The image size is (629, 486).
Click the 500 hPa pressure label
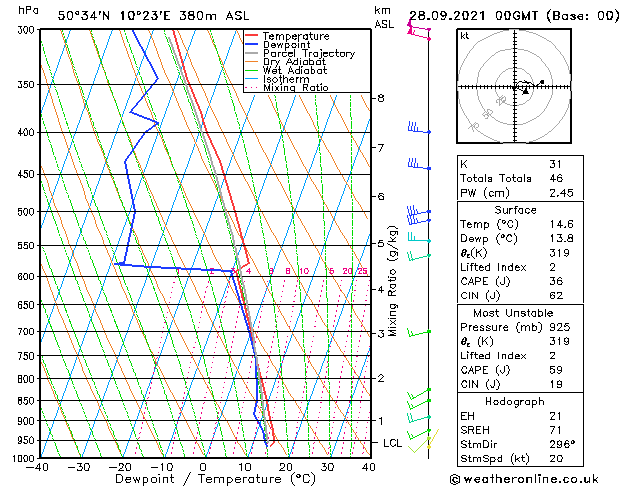[x=28, y=212]
